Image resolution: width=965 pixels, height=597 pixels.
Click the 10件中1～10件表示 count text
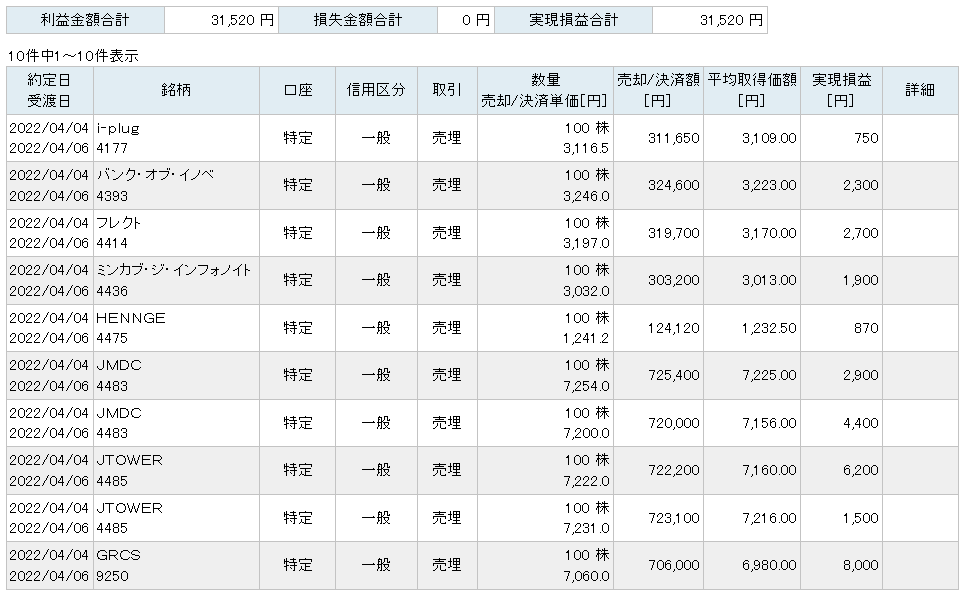tap(73, 56)
